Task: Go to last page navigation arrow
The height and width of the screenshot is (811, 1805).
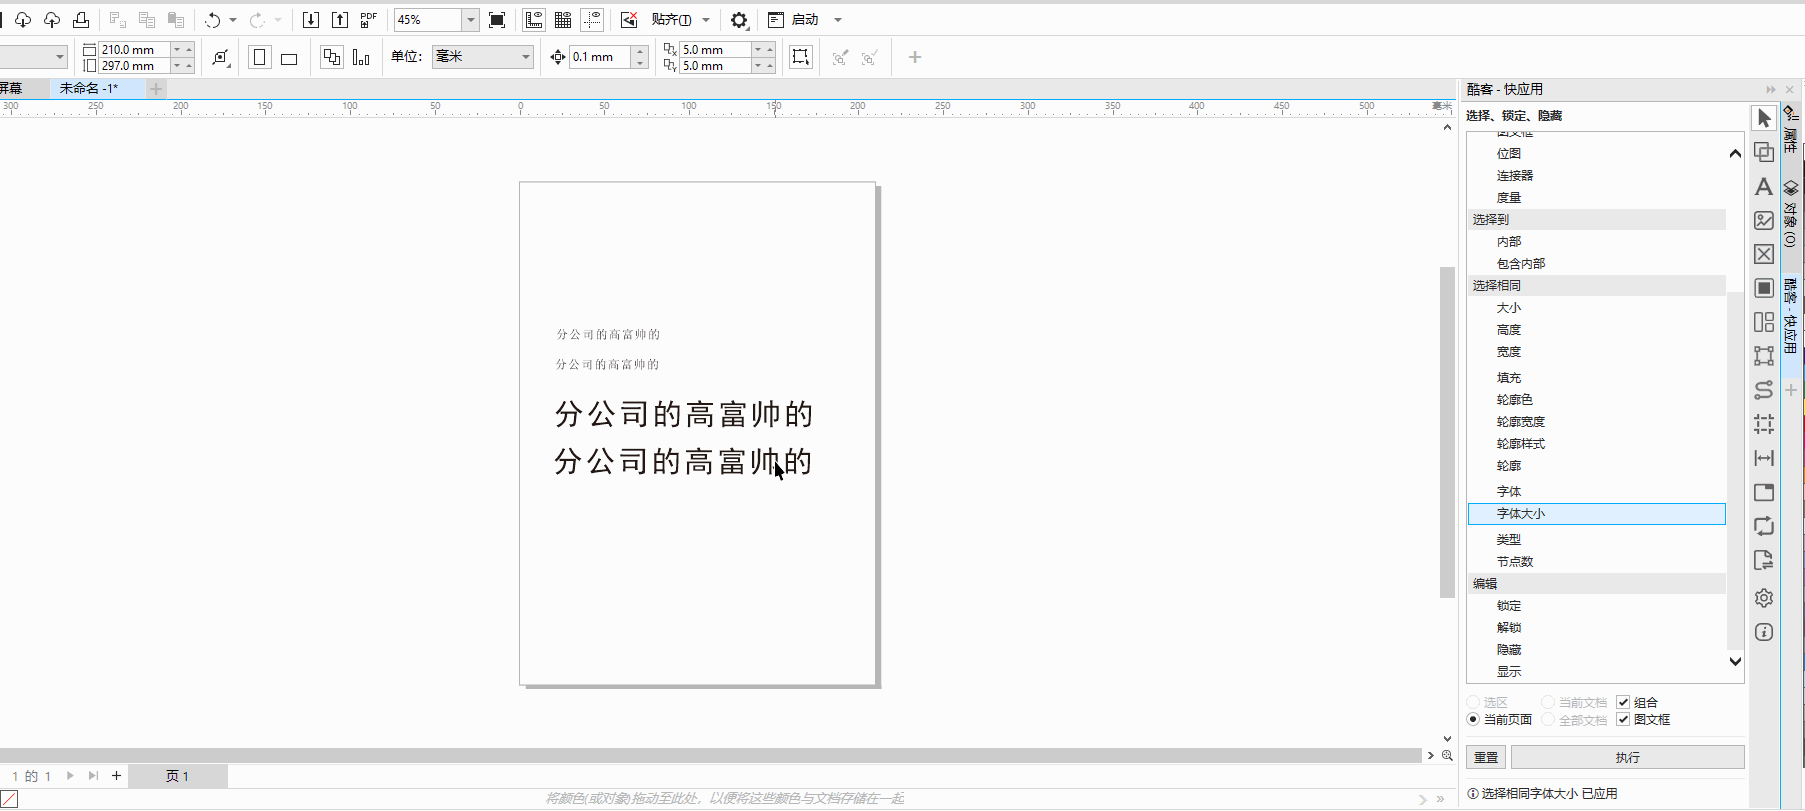Action: coord(93,775)
